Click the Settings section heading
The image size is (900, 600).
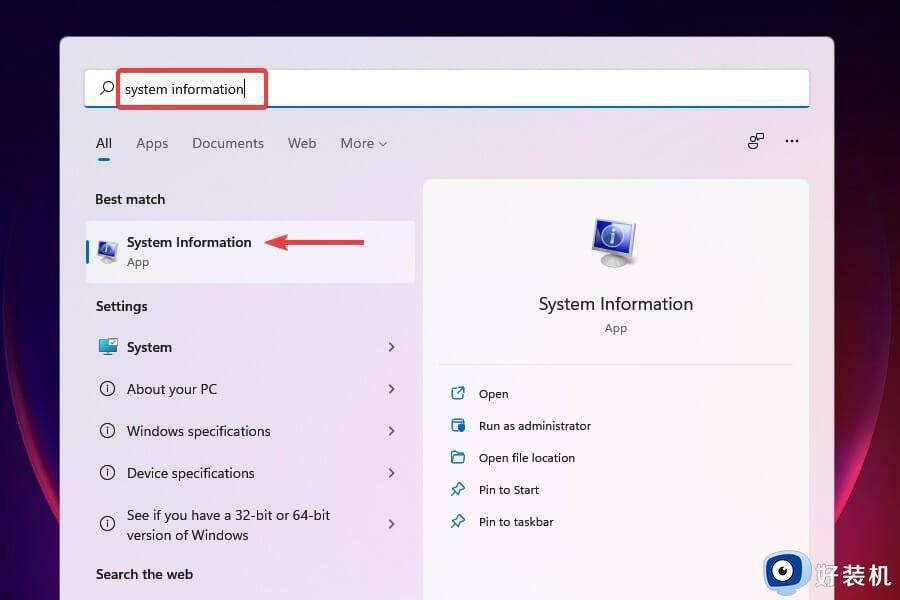122,307
